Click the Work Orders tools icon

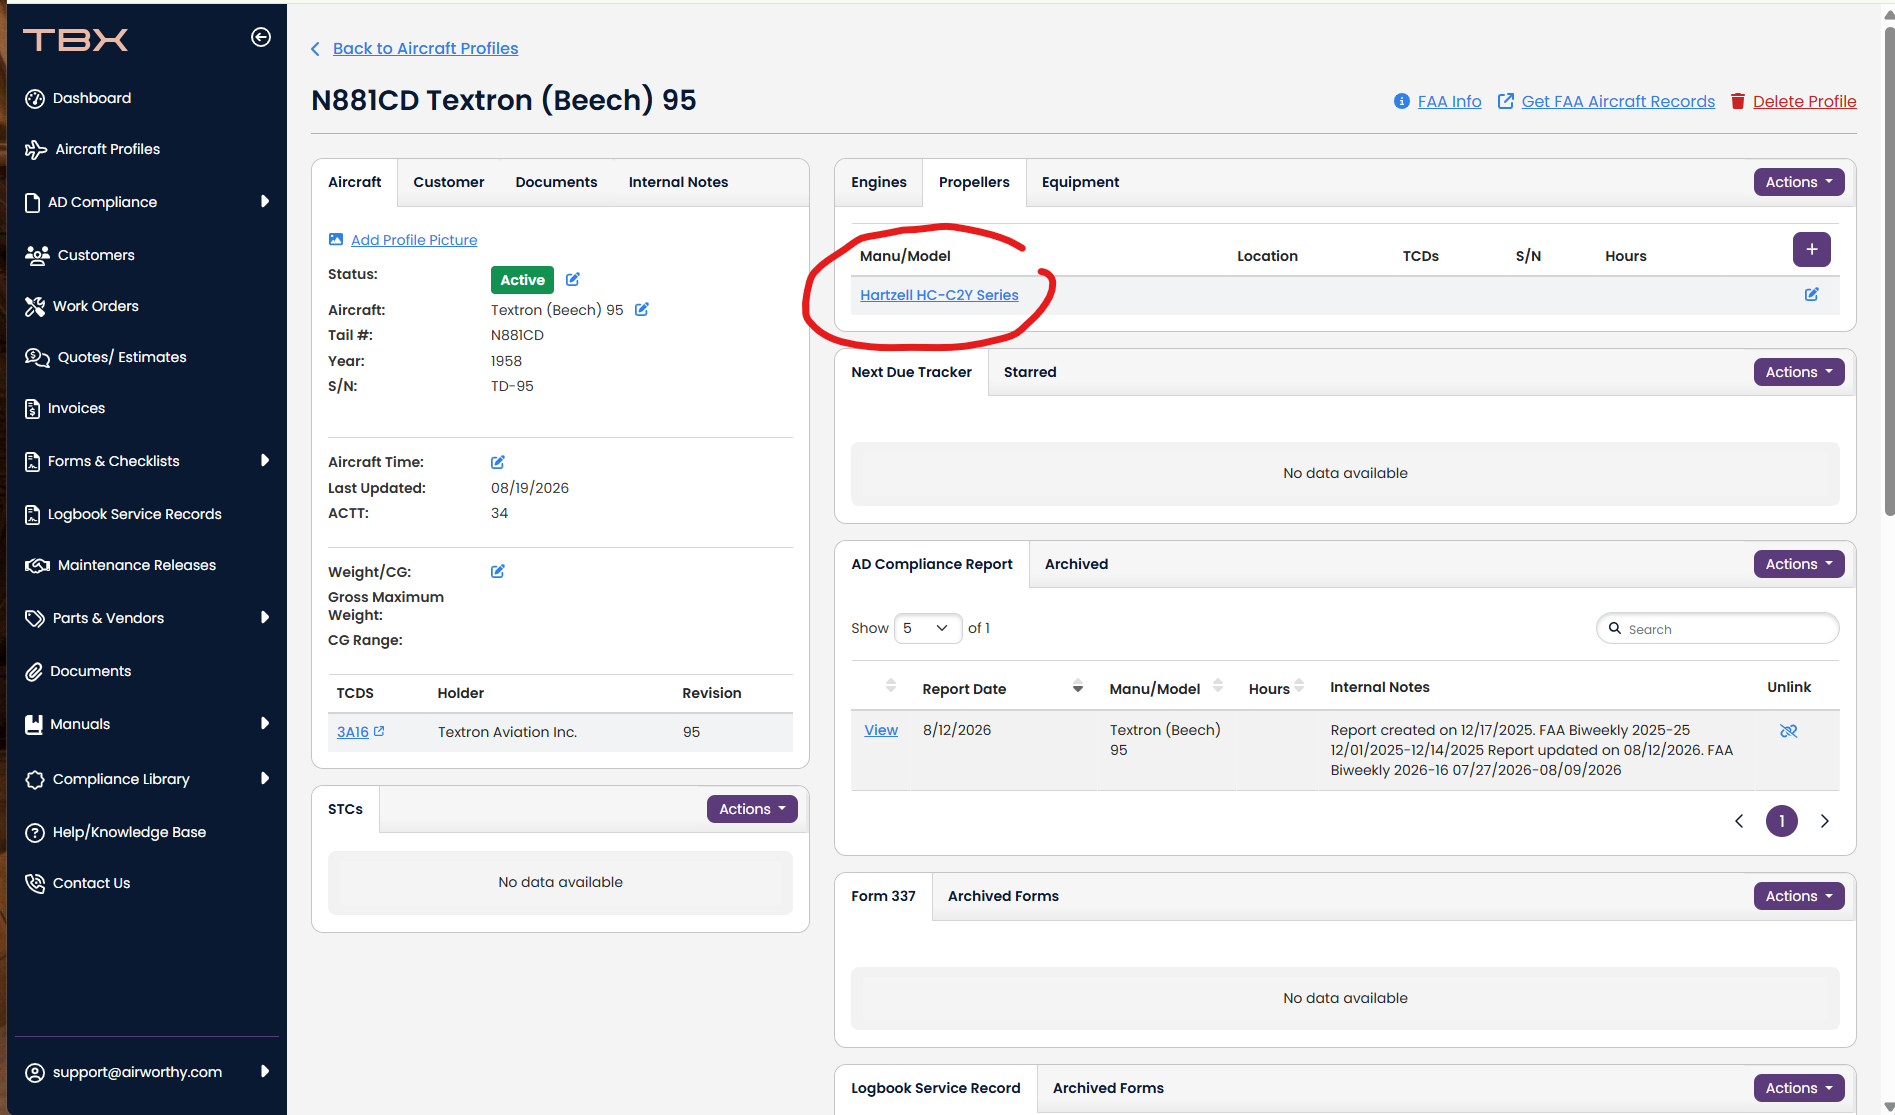[x=35, y=306]
